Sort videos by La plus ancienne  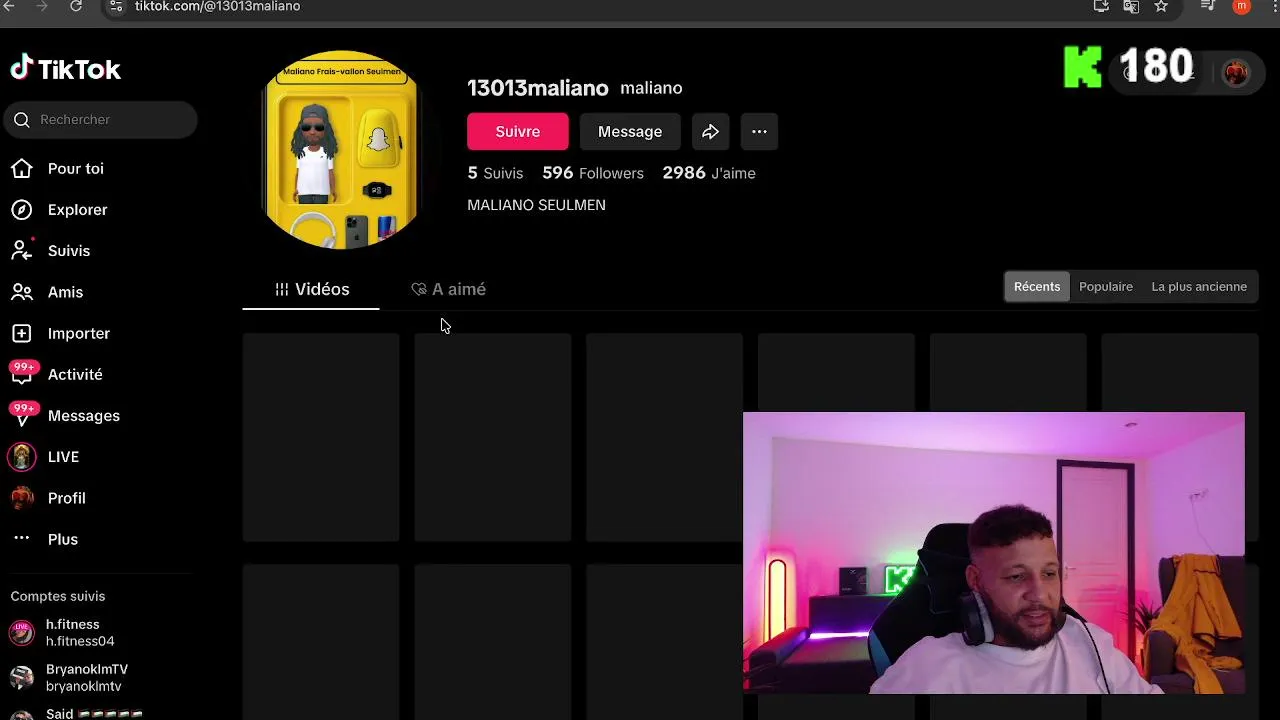[1199, 287]
